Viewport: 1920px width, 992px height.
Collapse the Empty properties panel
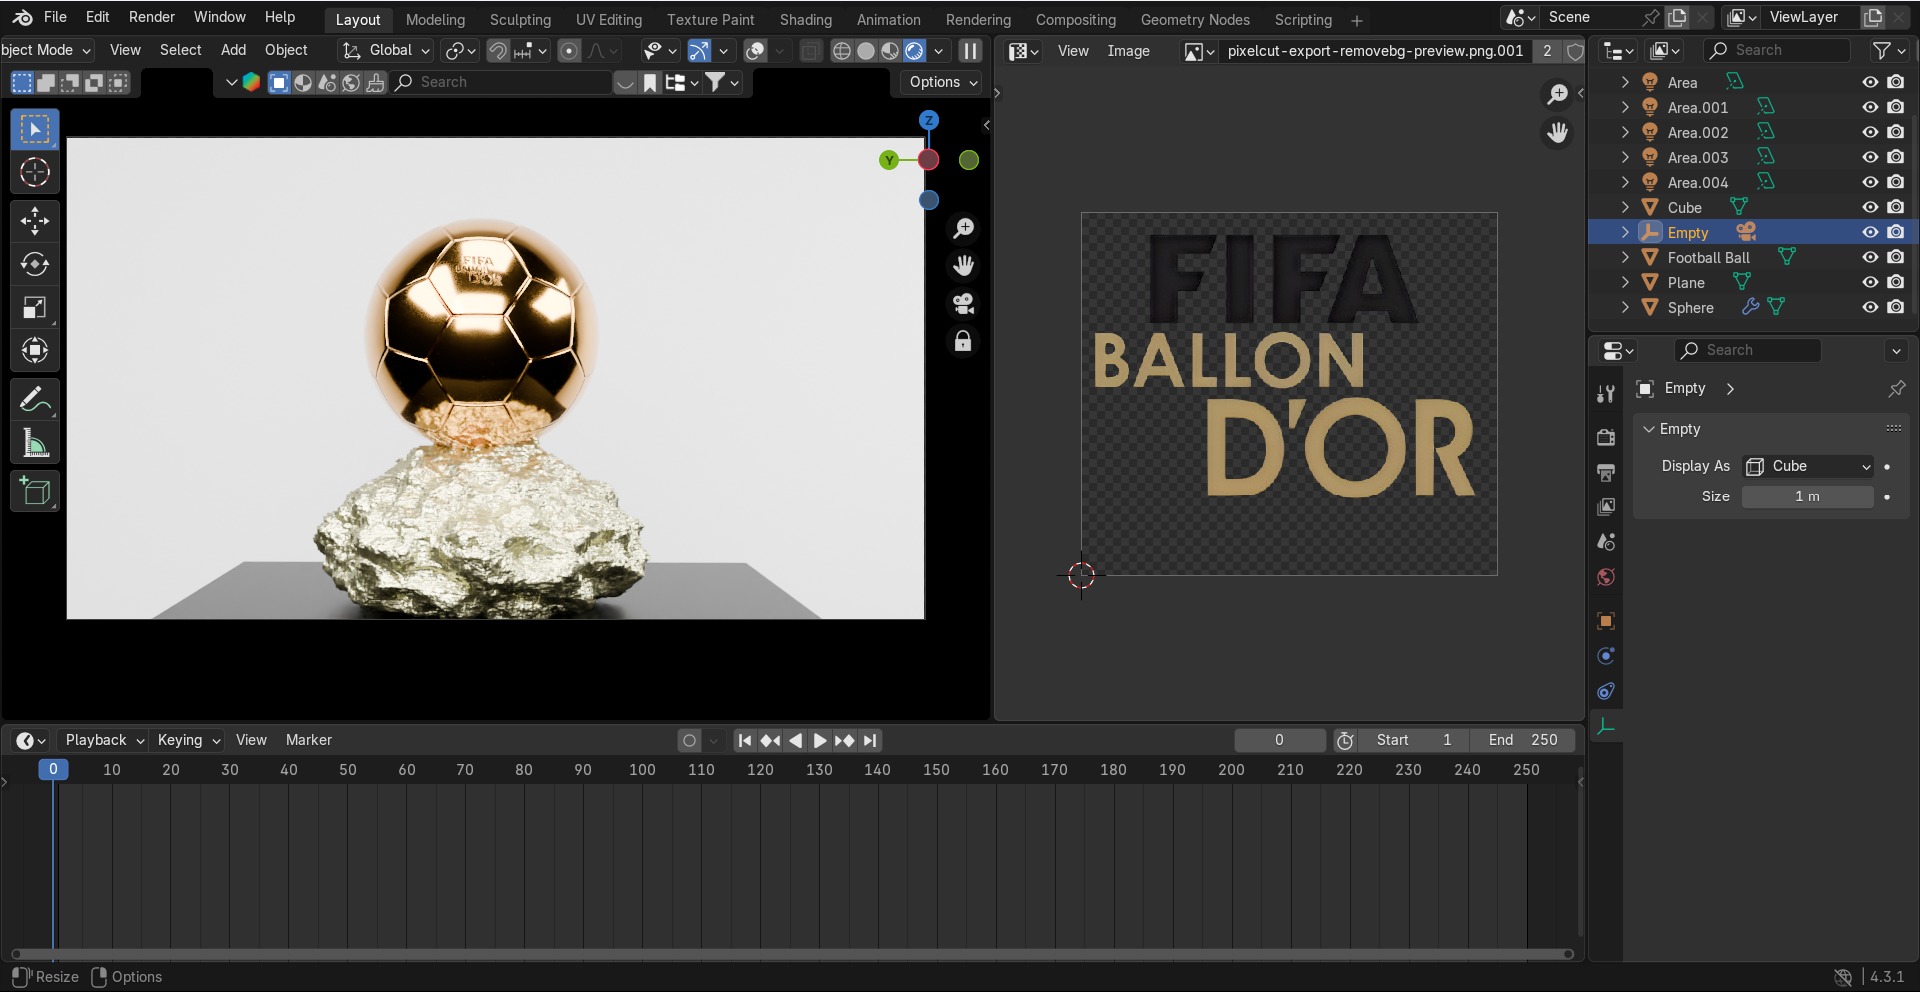[1649, 429]
